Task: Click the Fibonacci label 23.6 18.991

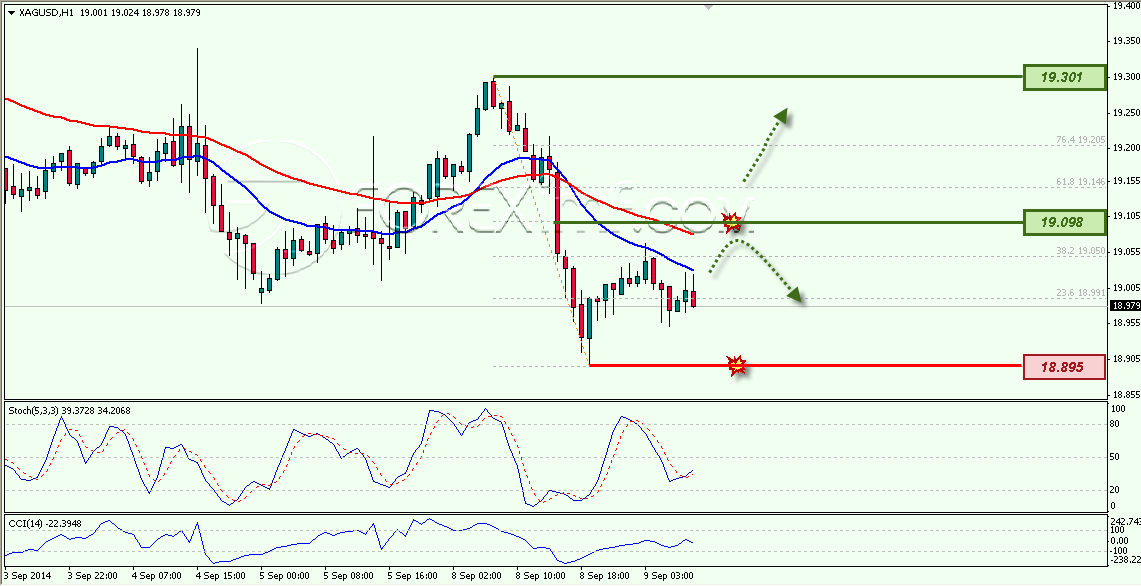Action: tap(1081, 293)
